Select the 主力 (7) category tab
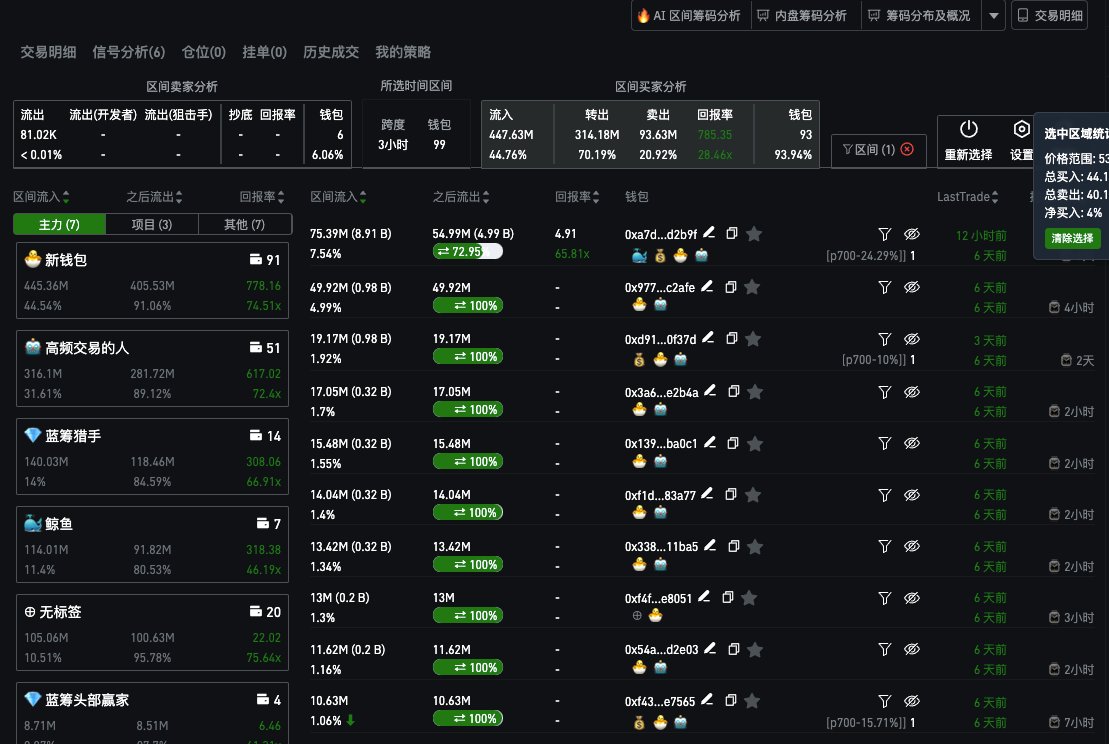This screenshot has height=744, width=1109. click(x=59, y=224)
